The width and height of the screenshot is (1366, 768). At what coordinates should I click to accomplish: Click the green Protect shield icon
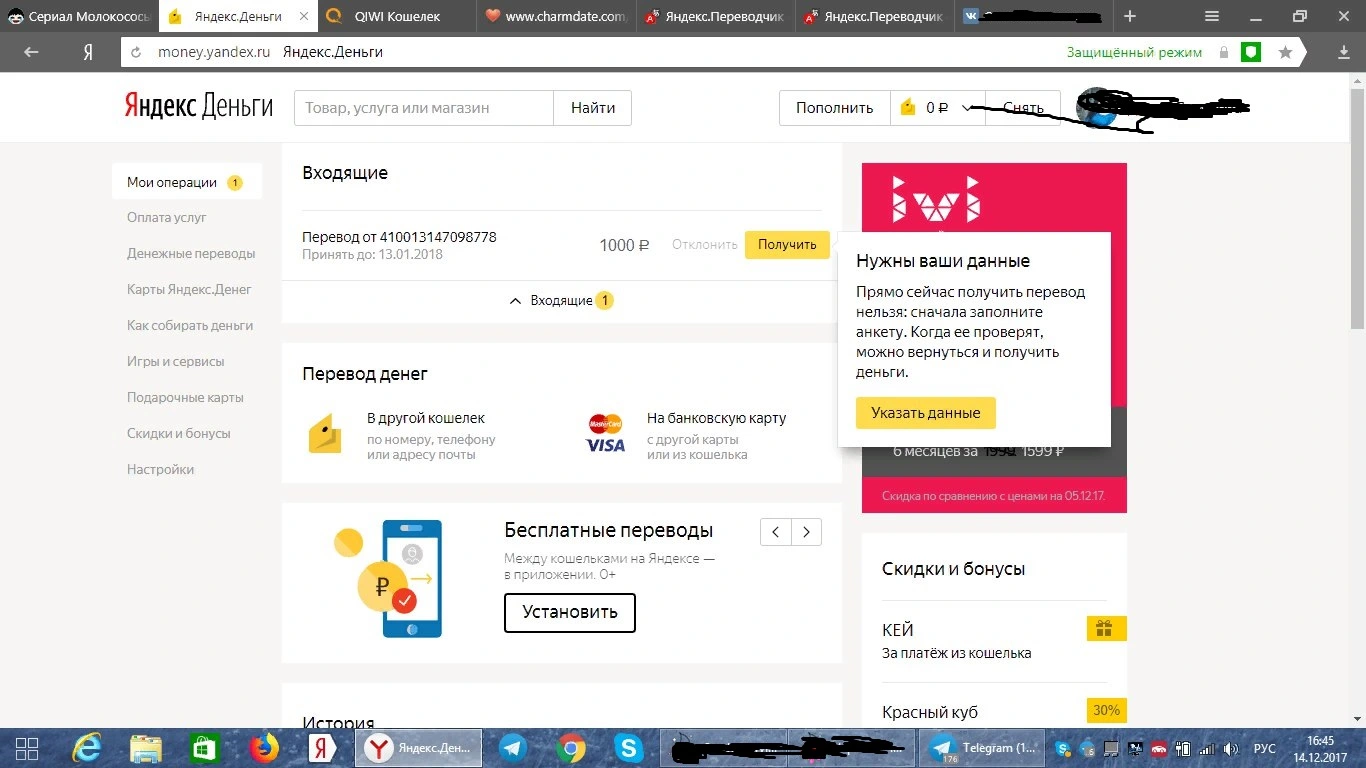tap(1251, 52)
